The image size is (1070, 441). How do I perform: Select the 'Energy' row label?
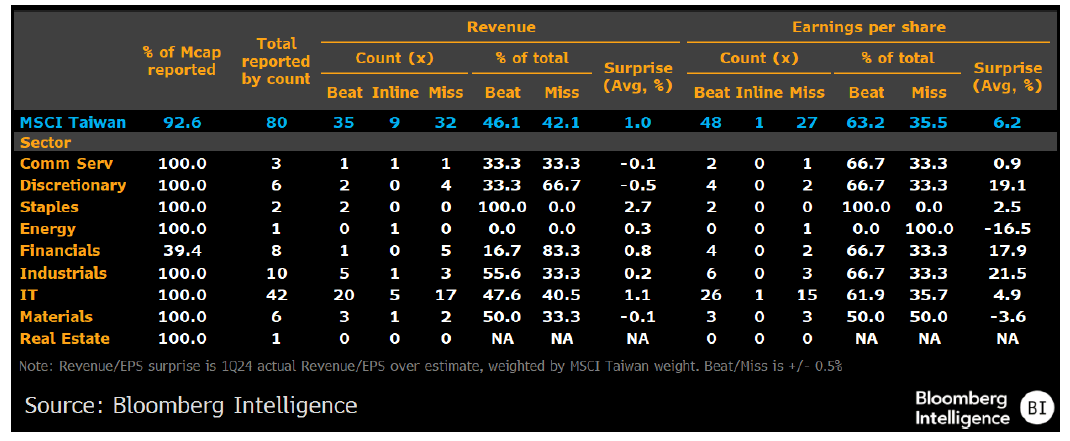[48, 229]
